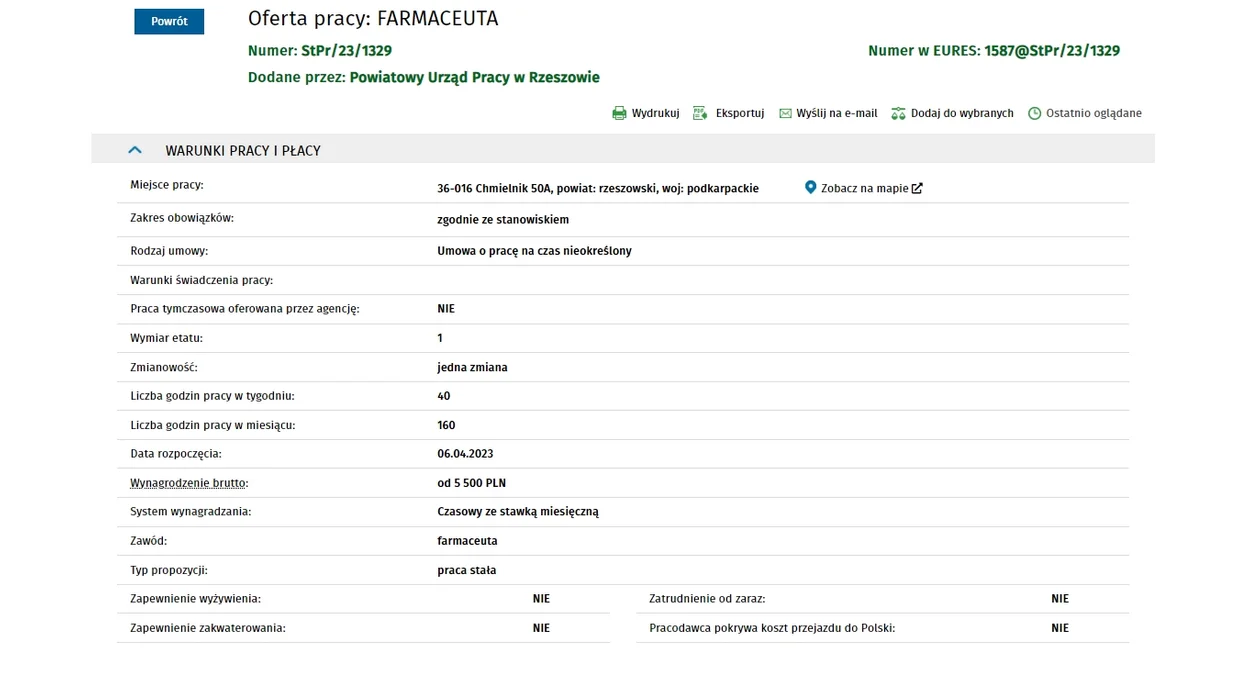Click external link icon after Zobacz na mapie
The height and width of the screenshot is (673, 1260).
click(x=917, y=188)
